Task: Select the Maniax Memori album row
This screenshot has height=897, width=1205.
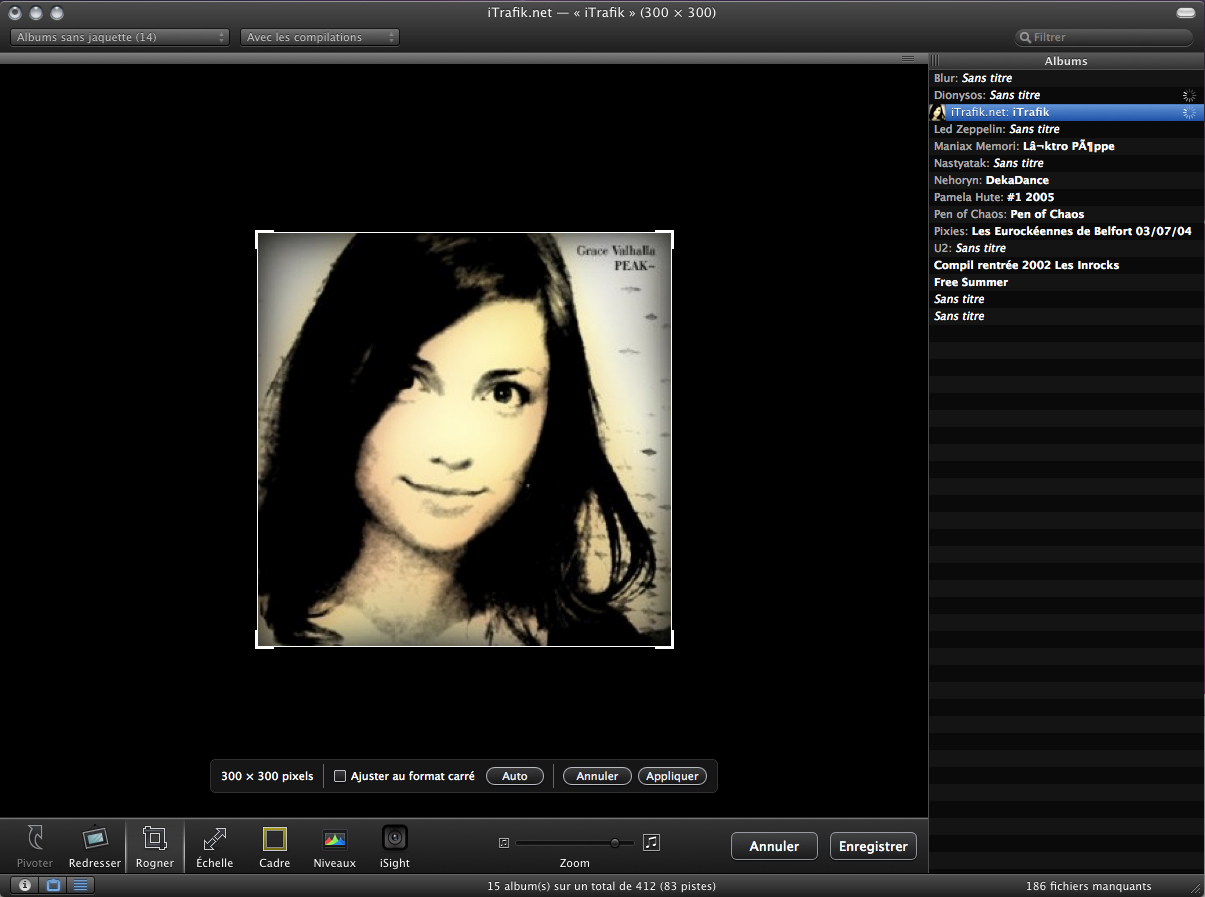Action: [1066, 146]
